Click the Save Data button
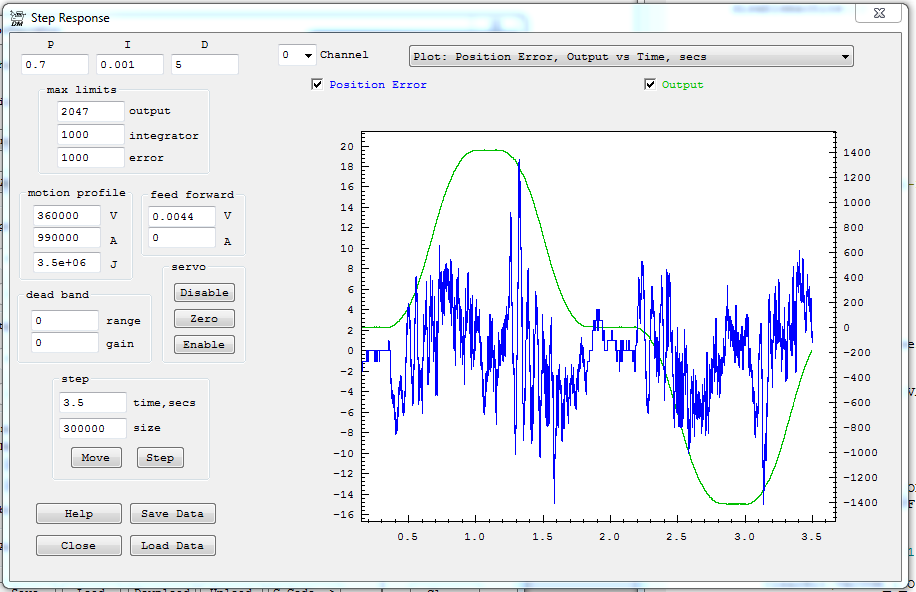The image size is (916, 592). pos(172,514)
